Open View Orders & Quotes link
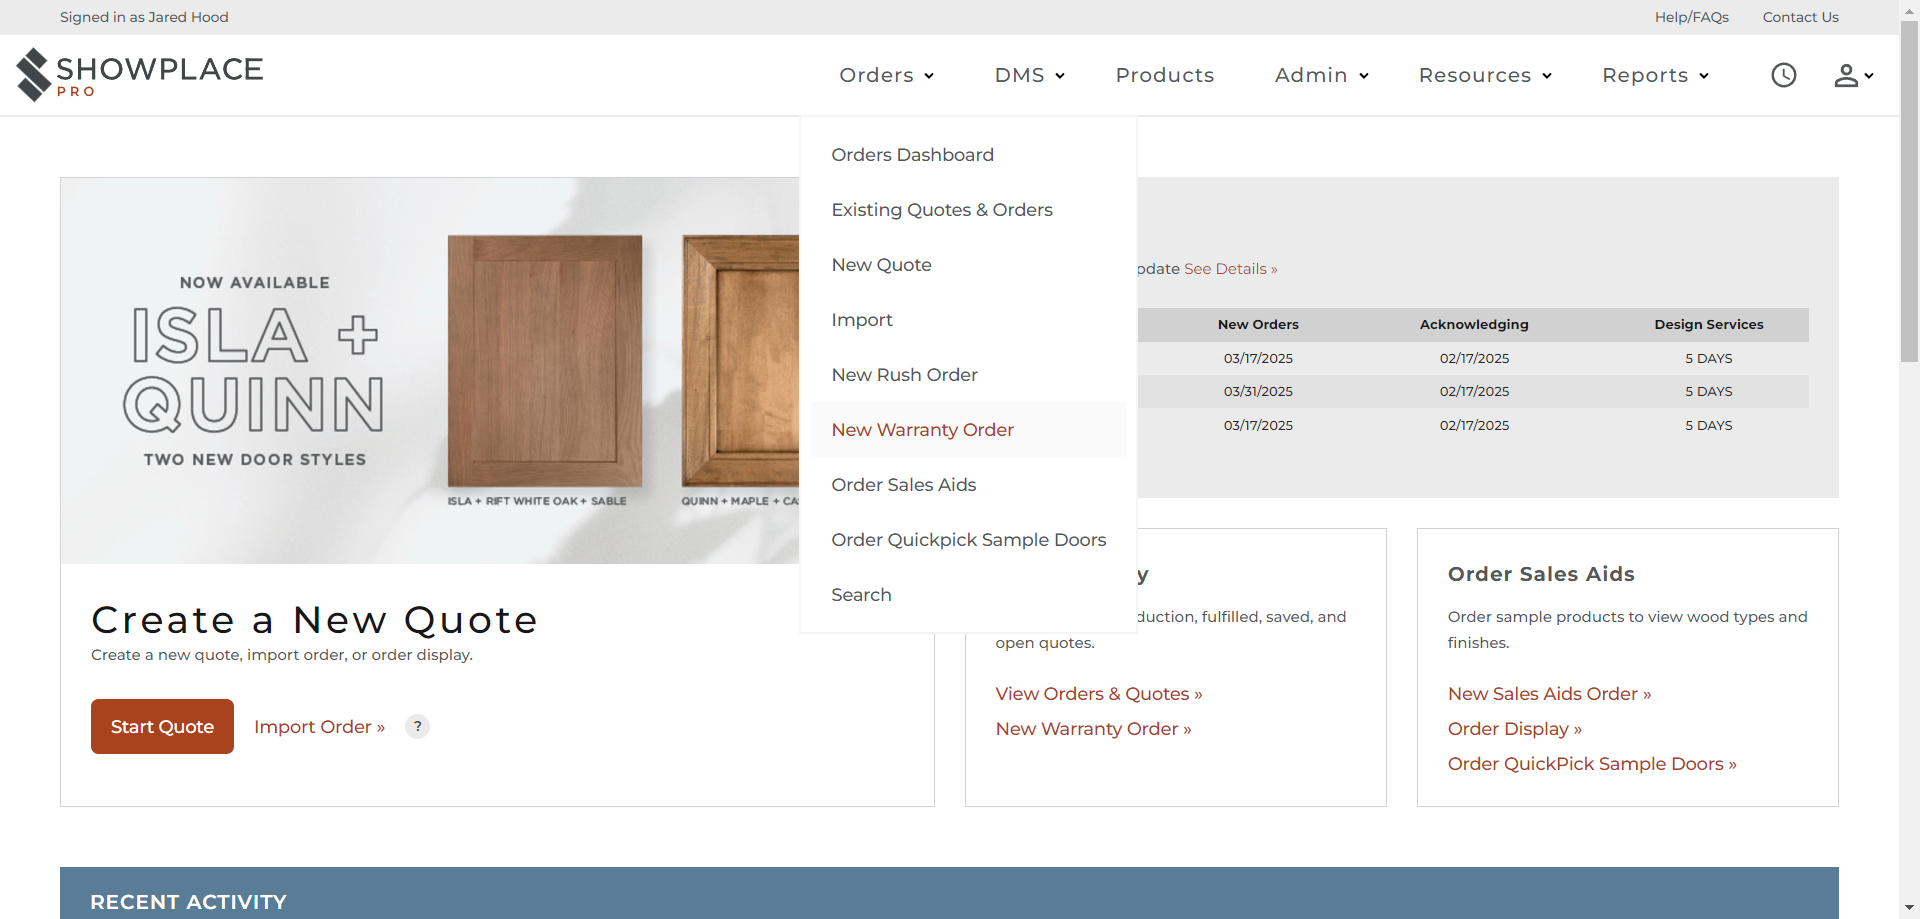This screenshot has width=1920, height=919. pyautogui.click(x=1099, y=694)
